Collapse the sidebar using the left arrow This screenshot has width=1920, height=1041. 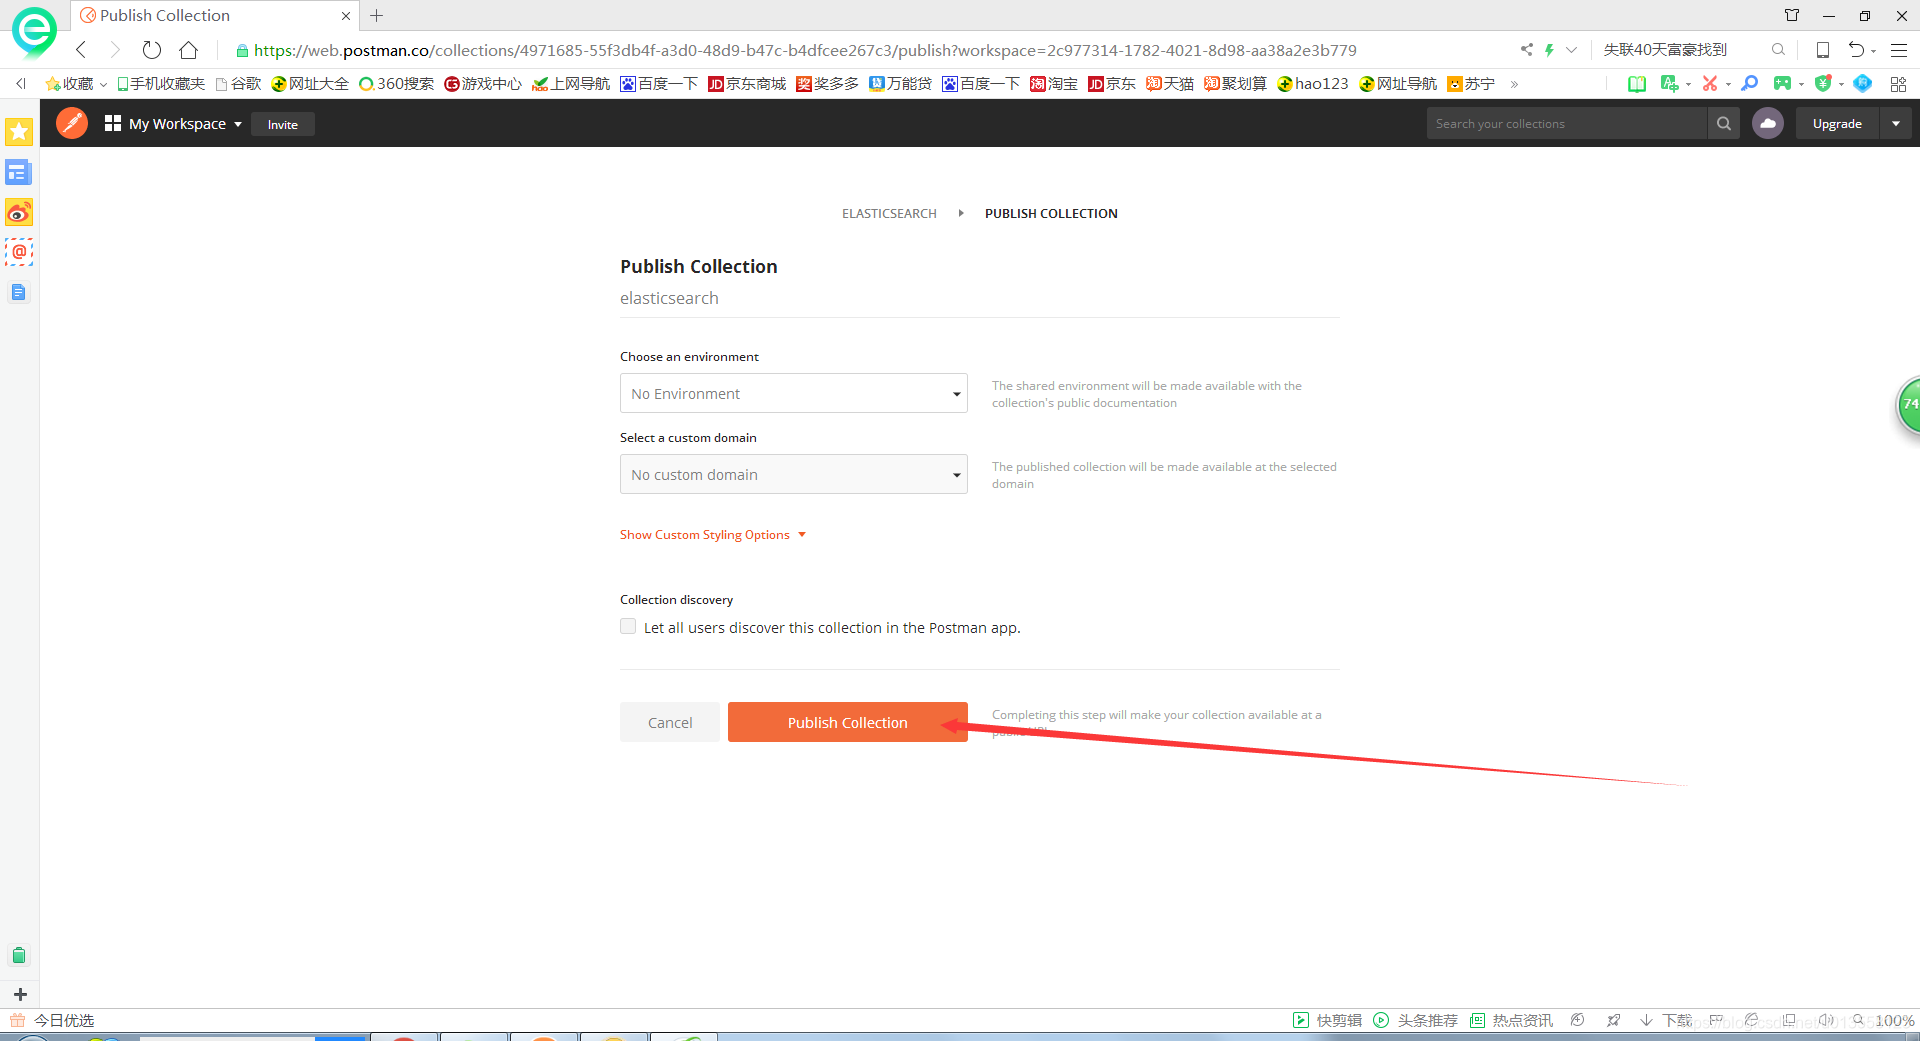pyautogui.click(x=20, y=84)
